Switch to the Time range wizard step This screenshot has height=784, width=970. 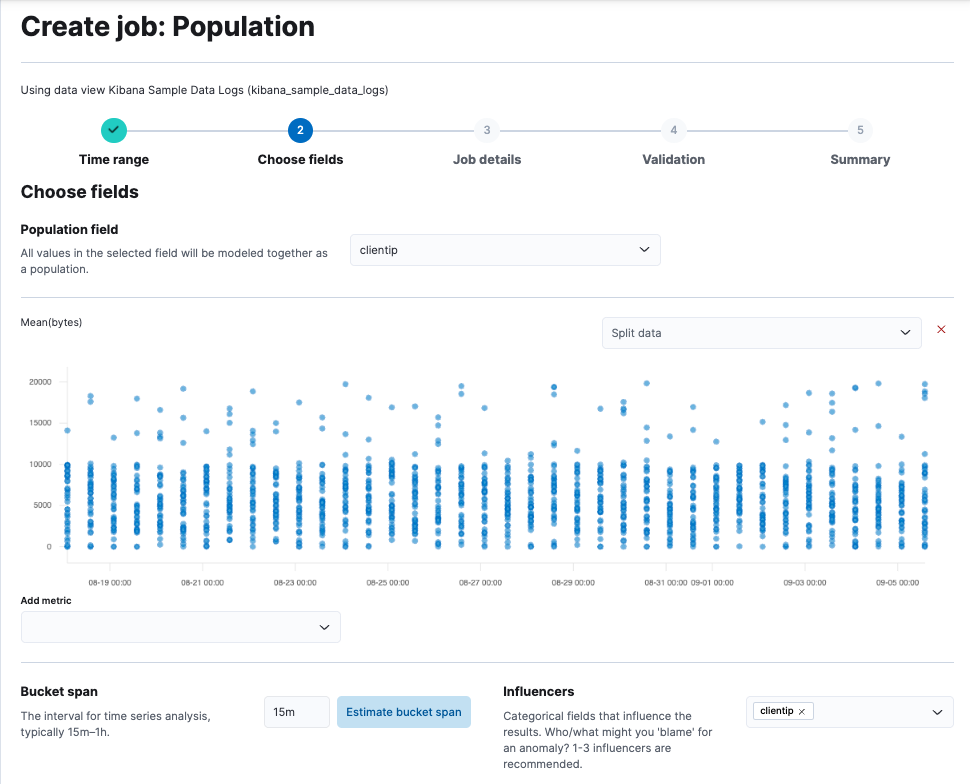[x=113, y=159]
